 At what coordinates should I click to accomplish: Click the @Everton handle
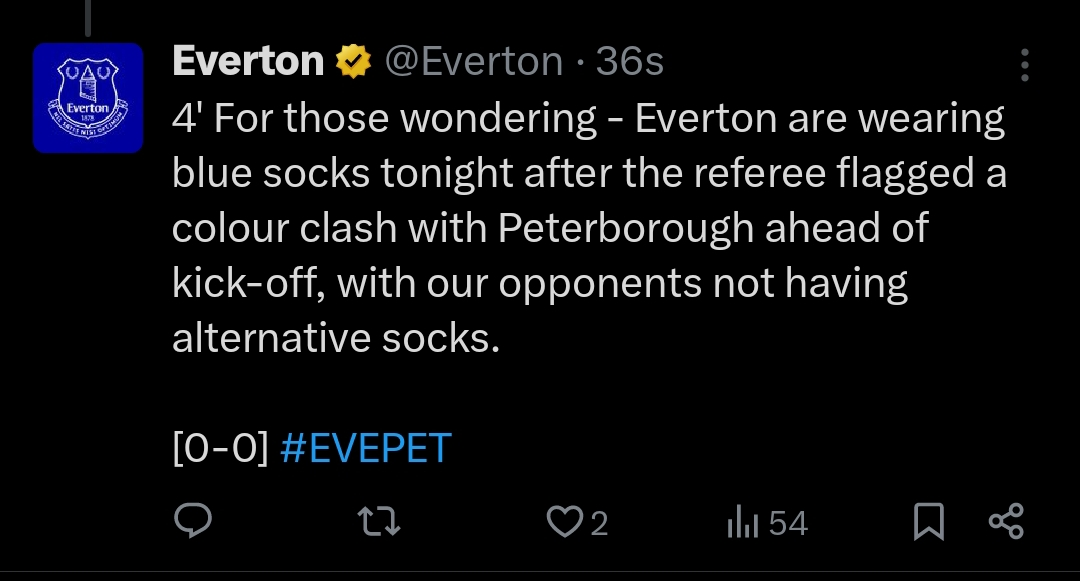474,61
